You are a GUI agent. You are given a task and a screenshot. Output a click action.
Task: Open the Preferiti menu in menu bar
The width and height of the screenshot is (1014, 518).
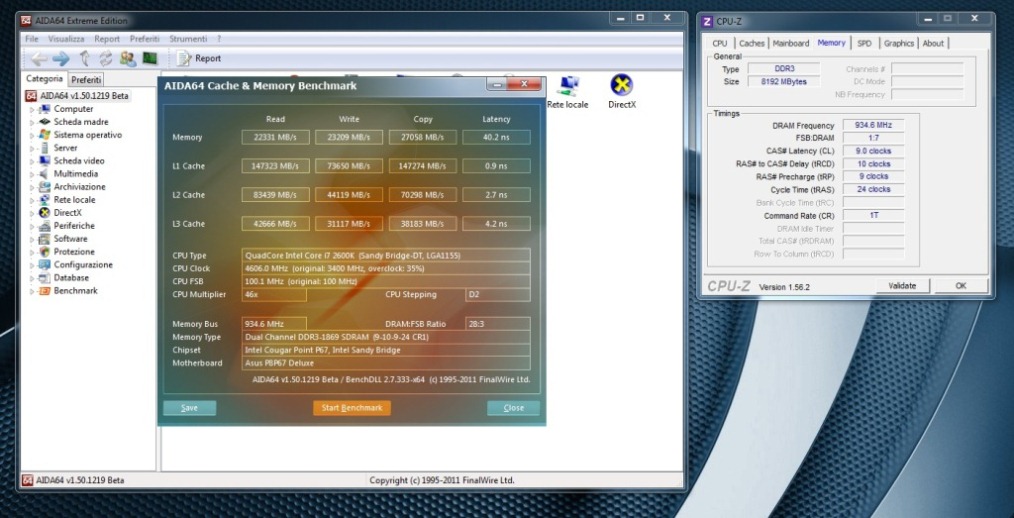144,39
